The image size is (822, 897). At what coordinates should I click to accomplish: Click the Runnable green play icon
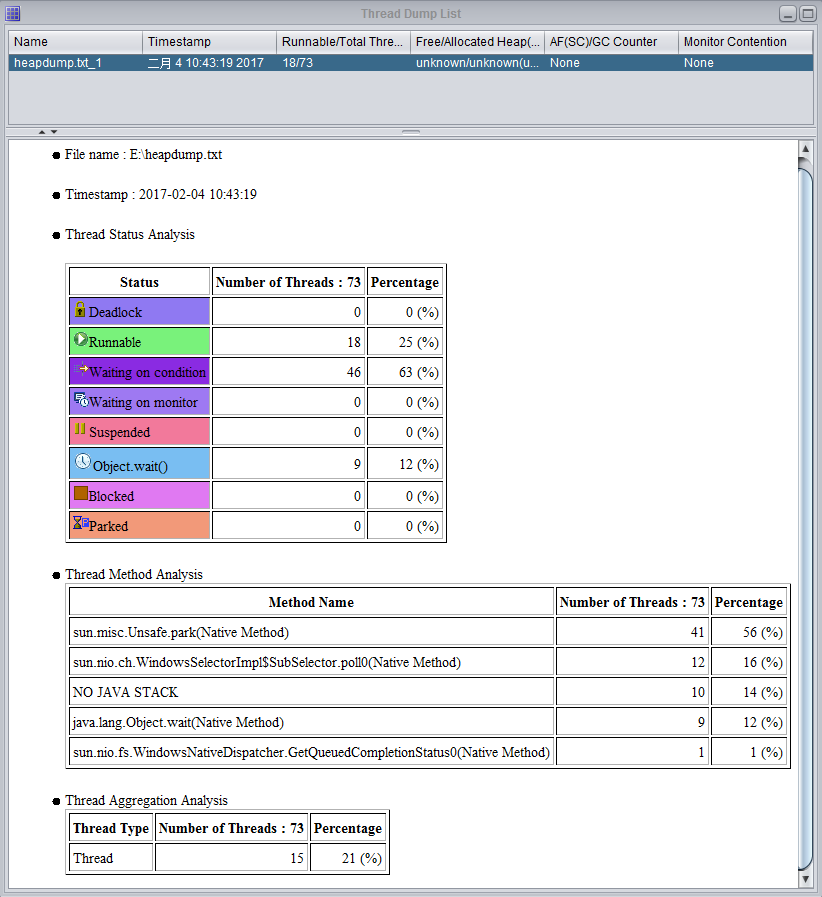point(81,340)
